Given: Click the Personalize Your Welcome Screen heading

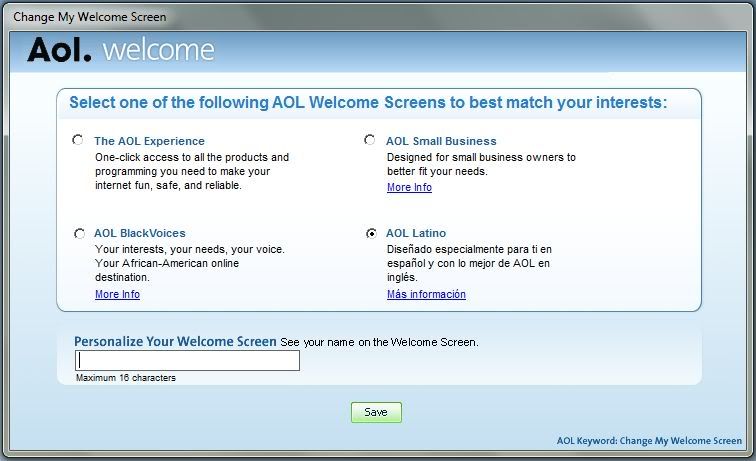Looking at the screenshot, I should point(176,341).
